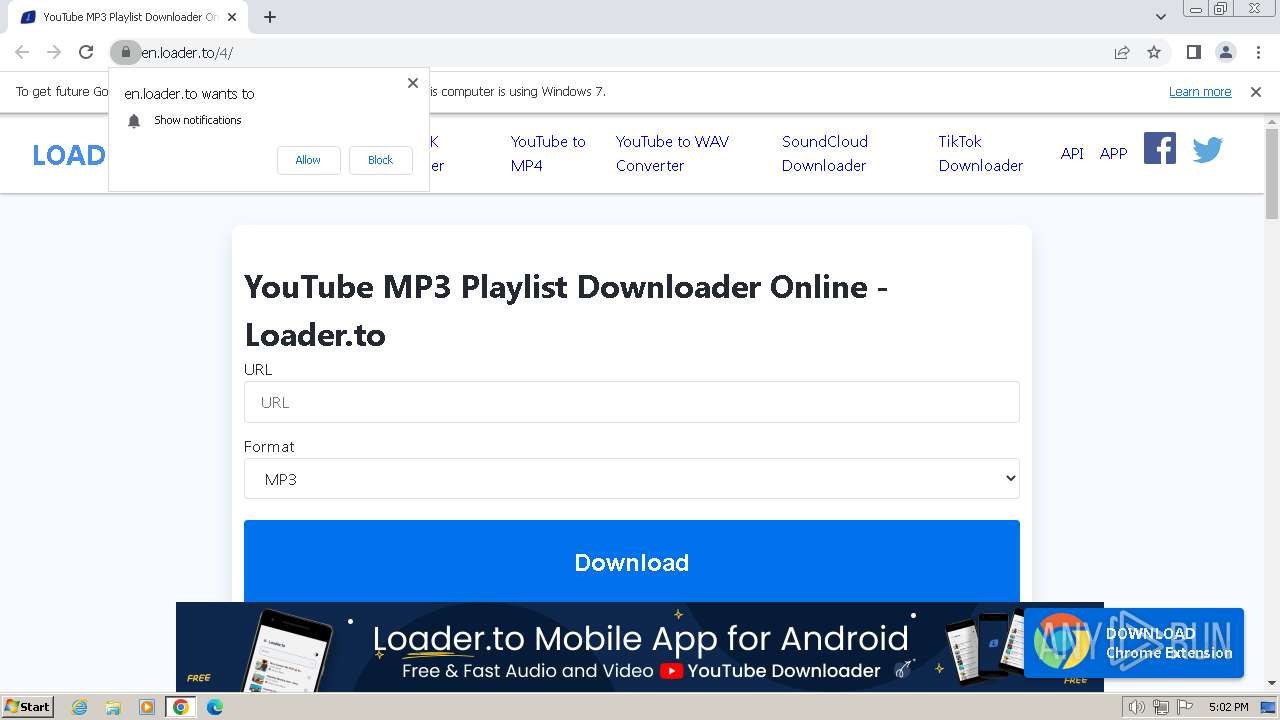The height and width of the screenshot is (720, 1280).
Task: Click the address bar URL text
Action: point(187,52)
